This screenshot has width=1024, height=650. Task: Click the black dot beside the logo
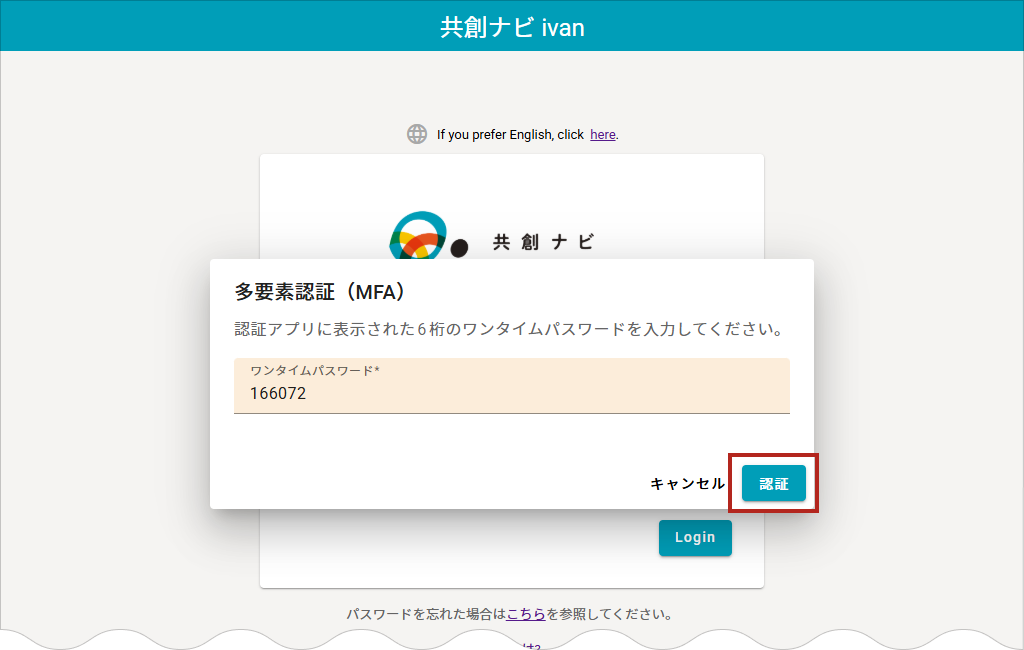click(459, 248)
